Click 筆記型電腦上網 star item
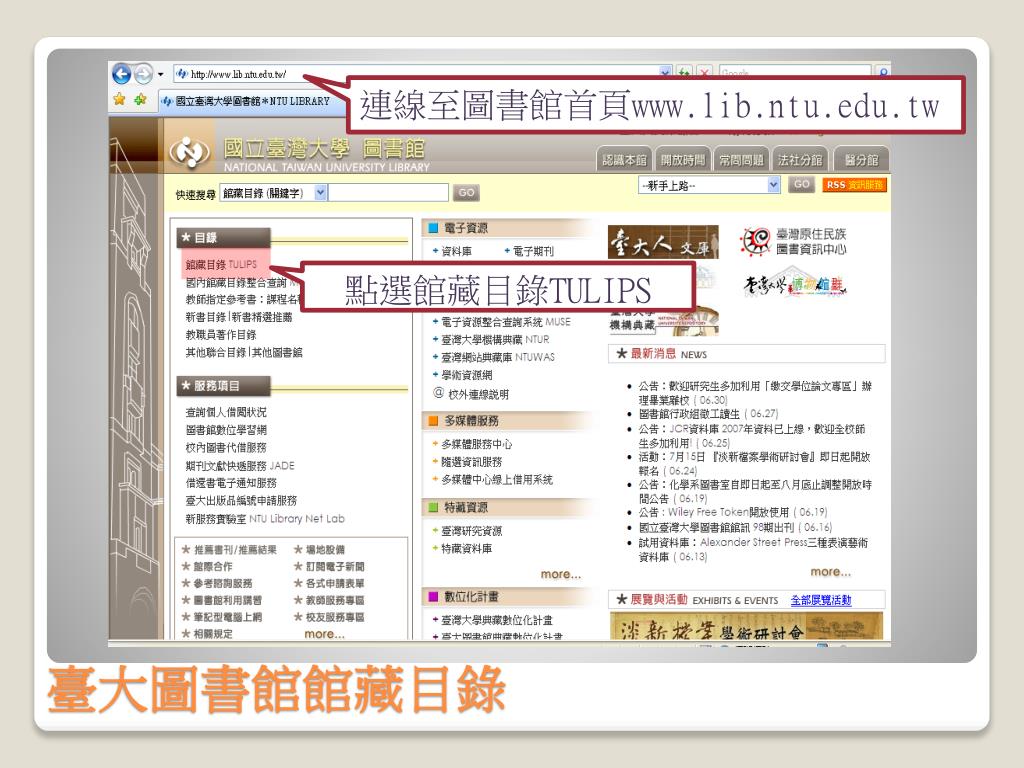1024x768 pixels. [x=222, y=617]
